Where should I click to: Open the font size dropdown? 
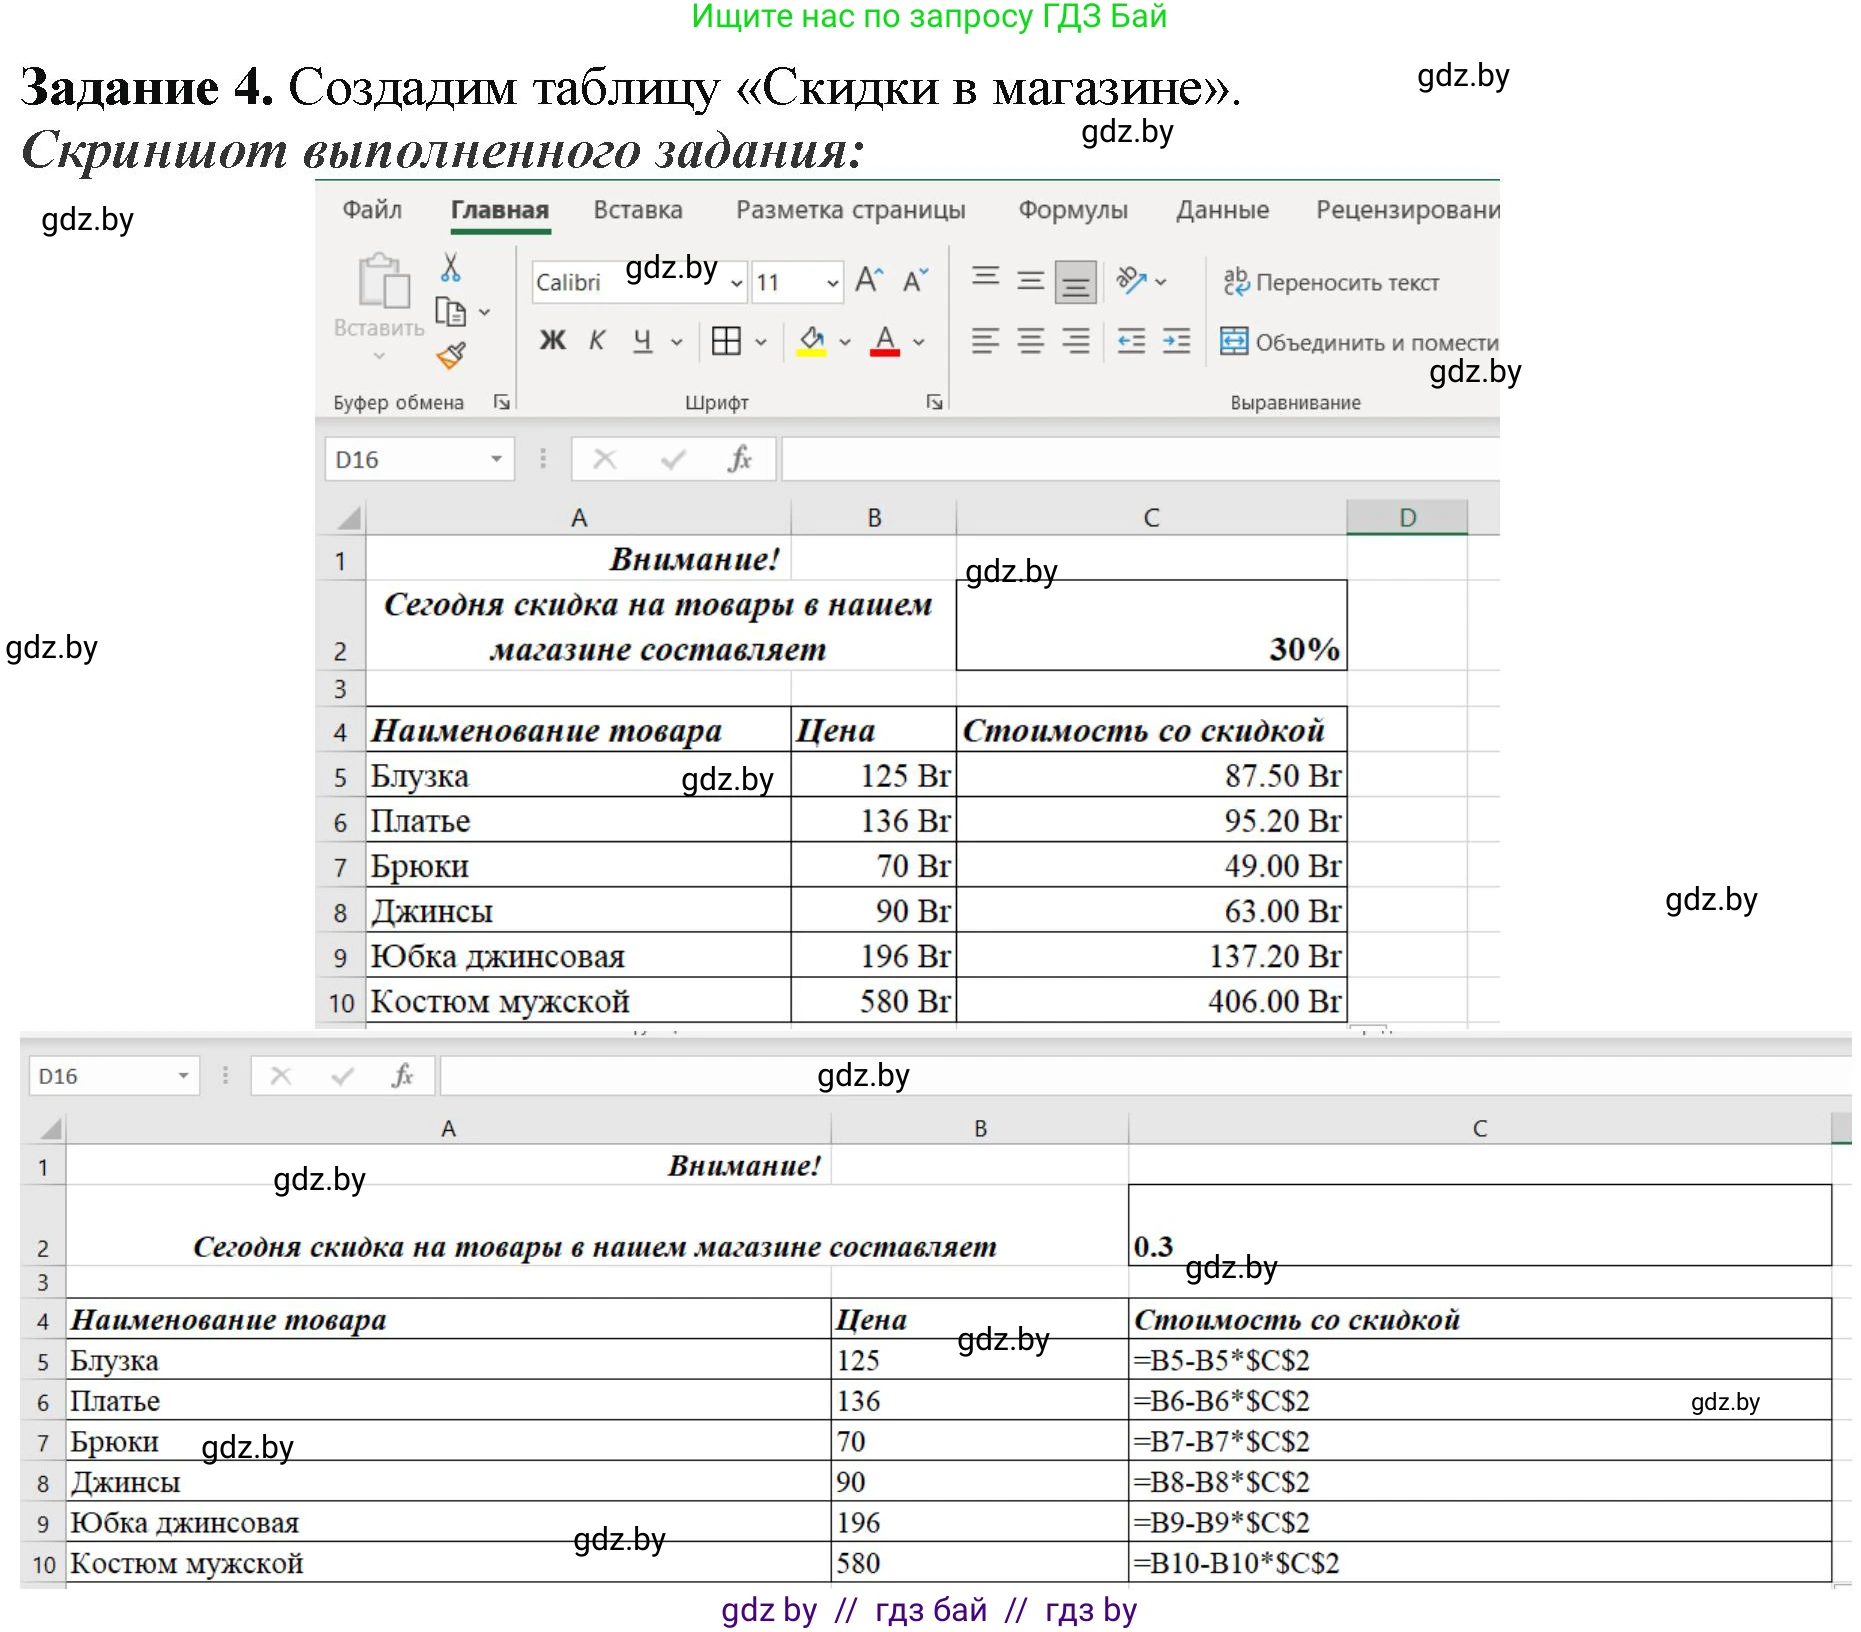[833, 282]
